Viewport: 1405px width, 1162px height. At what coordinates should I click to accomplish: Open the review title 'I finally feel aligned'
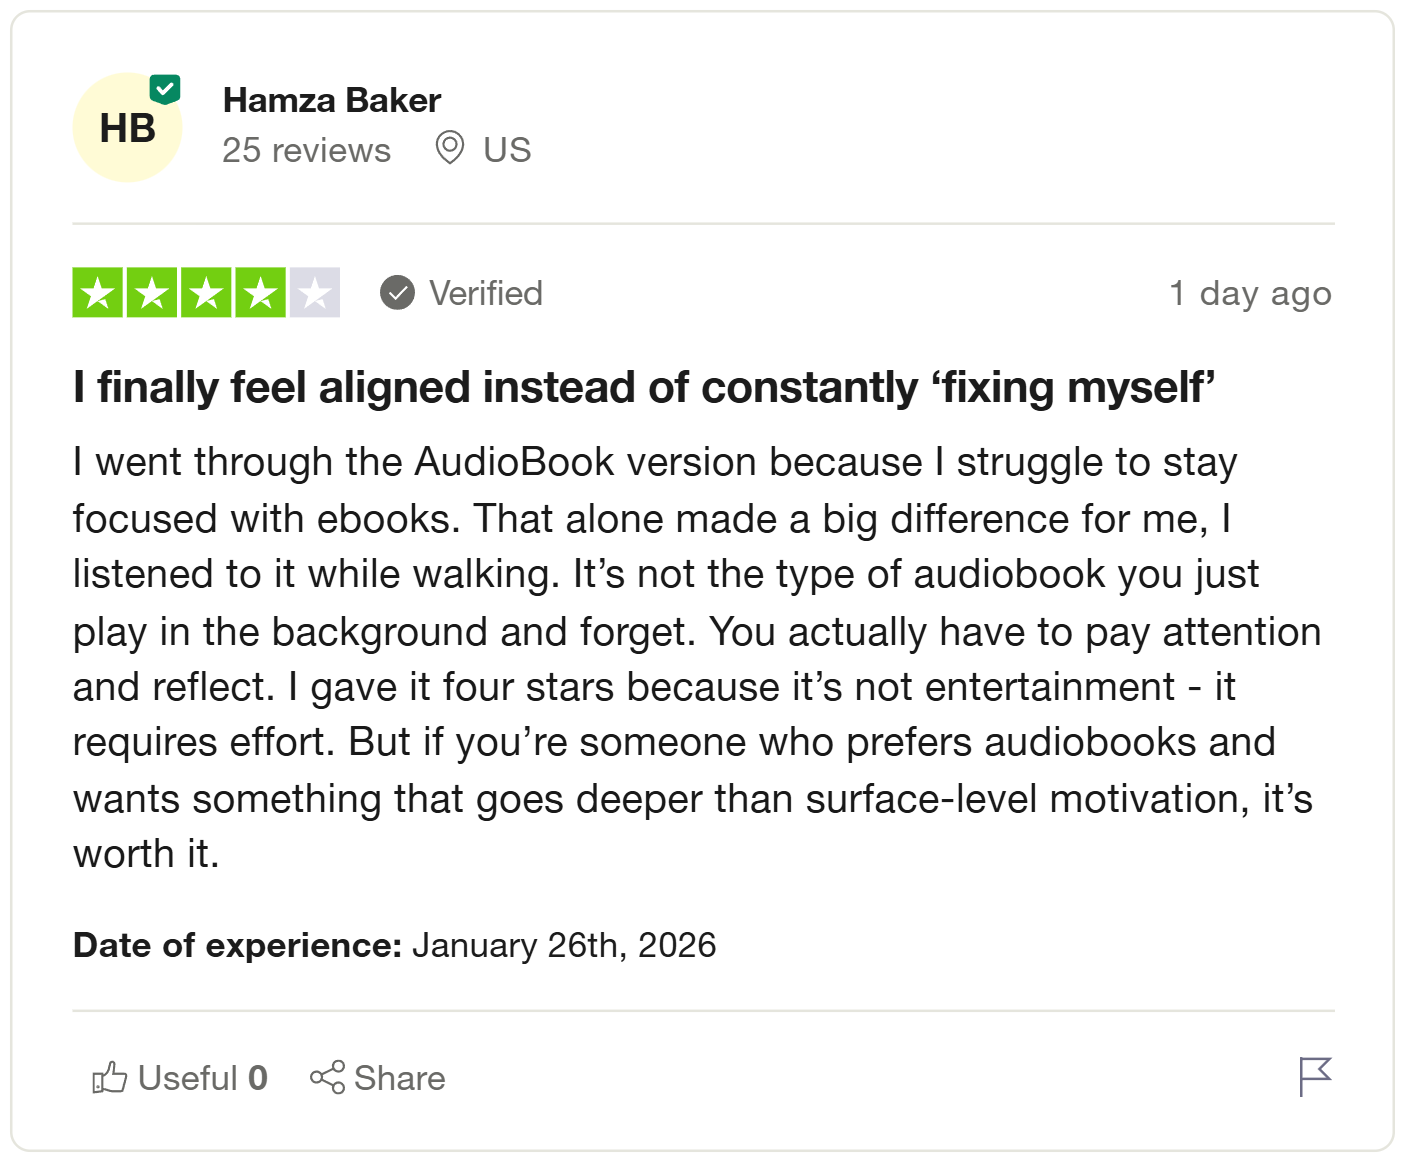pyautogui.click(x=643, y=387)
